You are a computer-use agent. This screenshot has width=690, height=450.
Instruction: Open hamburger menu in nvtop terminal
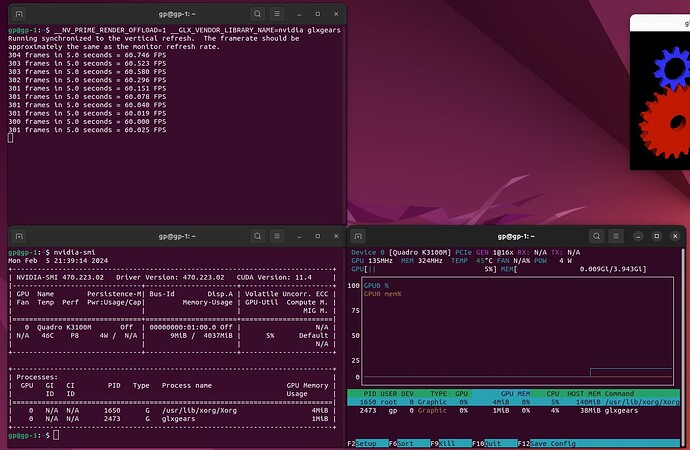pyautogui.click(x=616, y=236)
